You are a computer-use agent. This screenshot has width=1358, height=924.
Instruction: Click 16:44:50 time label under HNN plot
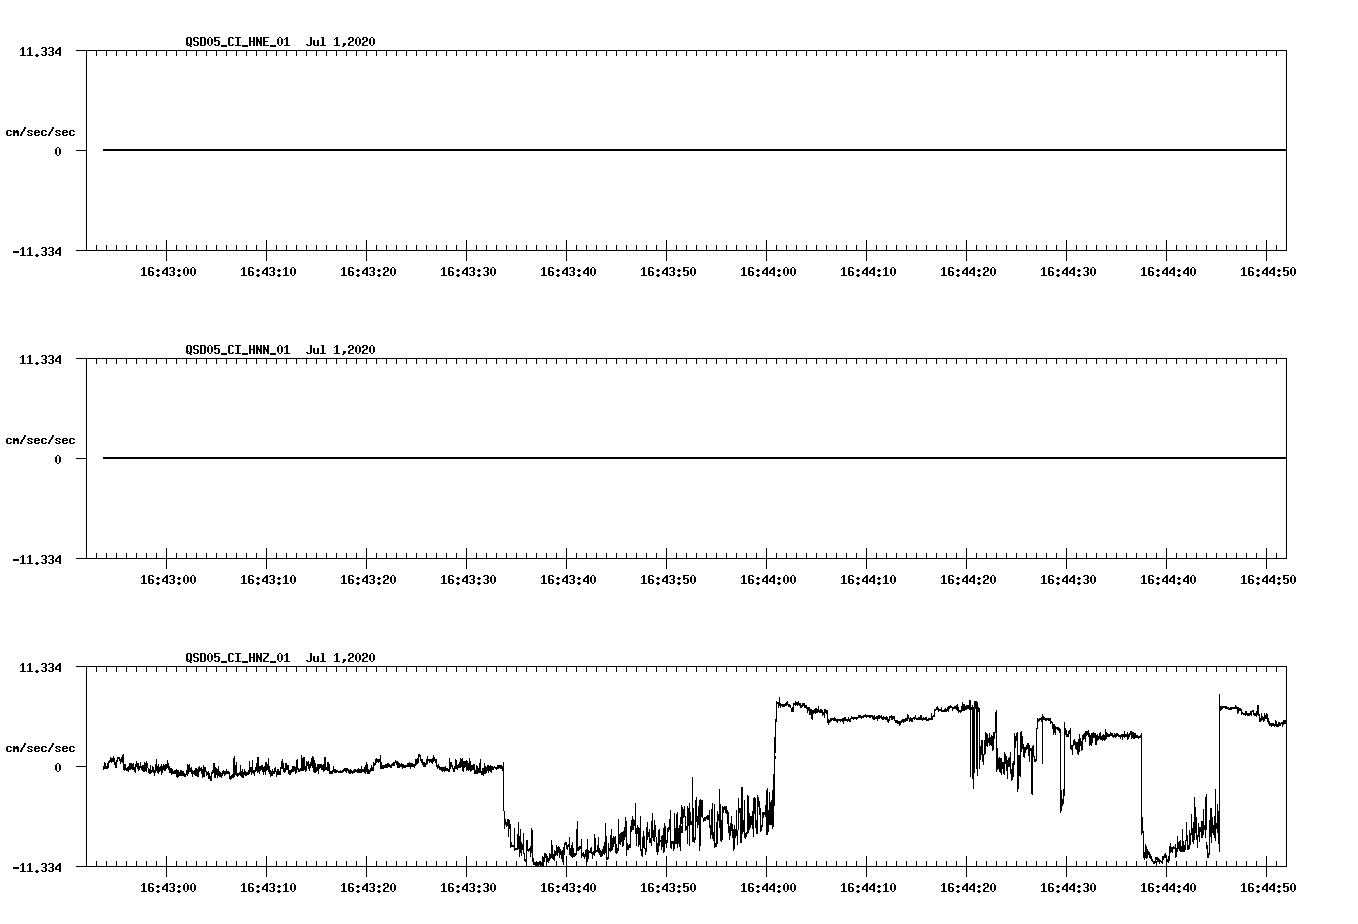tap(1268, 580)
